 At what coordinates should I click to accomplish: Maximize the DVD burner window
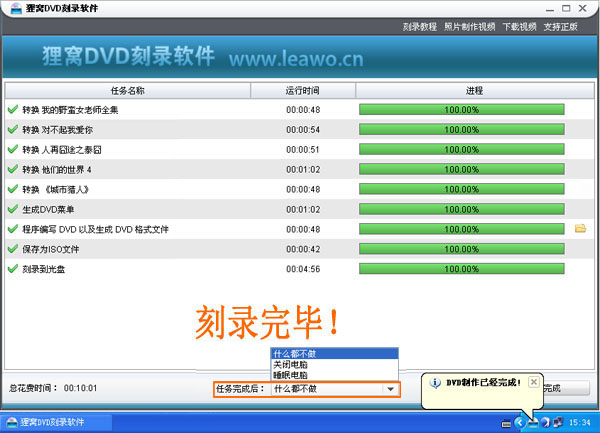[x=566, y=8]
